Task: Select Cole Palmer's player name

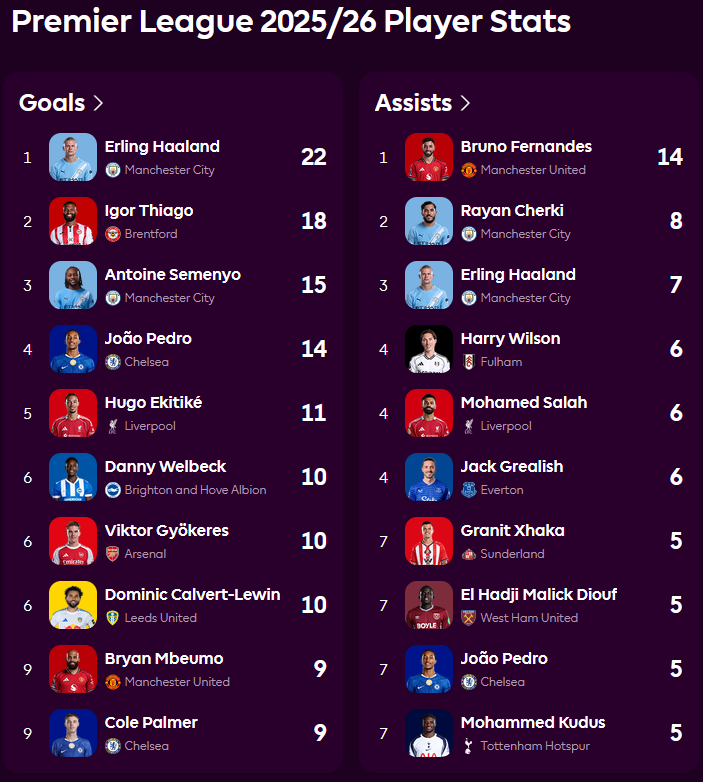Action: 151,723
